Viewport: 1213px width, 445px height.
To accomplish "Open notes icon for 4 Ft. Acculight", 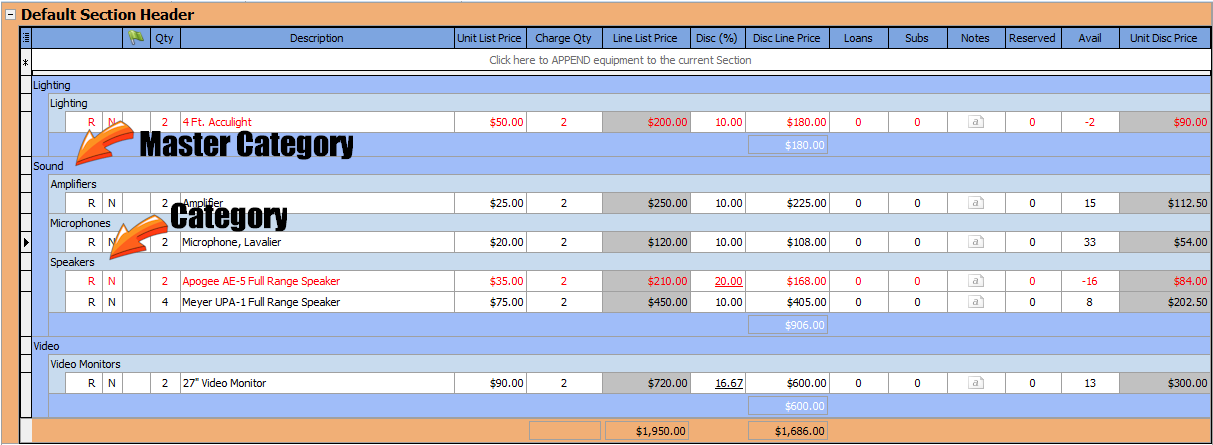I will tap(975, 122).
